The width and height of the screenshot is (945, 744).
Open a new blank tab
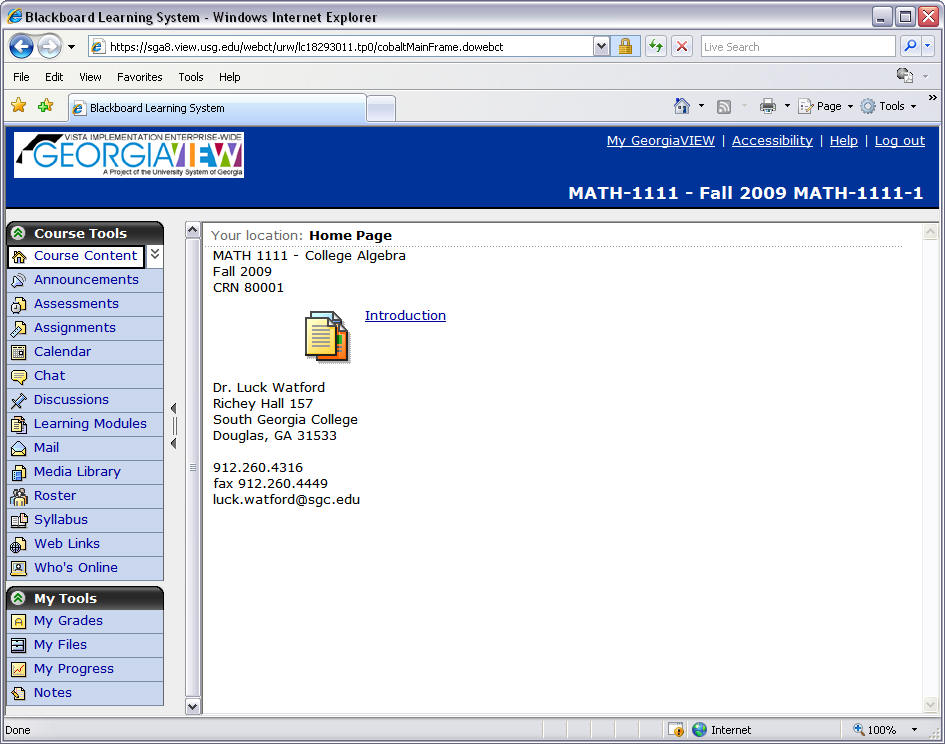(x=381, y=109)
